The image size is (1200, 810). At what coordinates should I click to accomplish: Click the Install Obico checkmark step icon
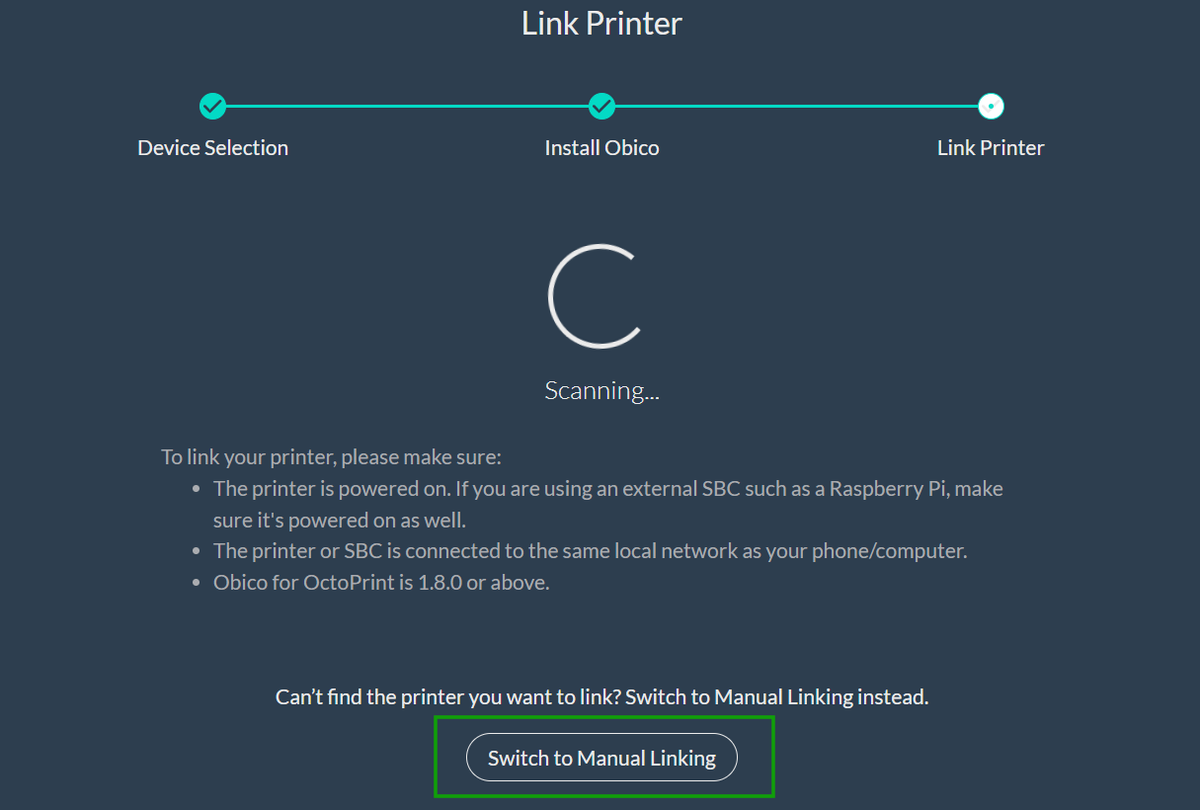pyautogui.click(x=601, y=106)
